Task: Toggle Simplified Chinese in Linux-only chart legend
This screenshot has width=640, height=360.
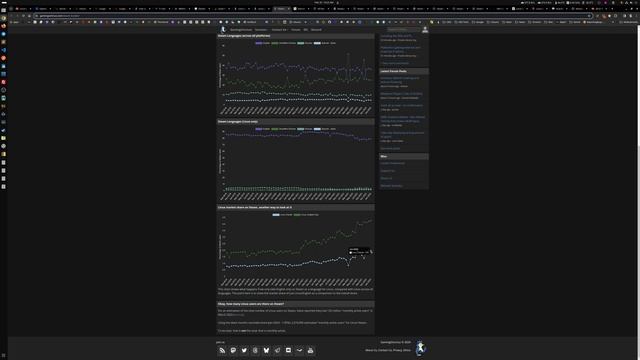Action: tap(284, 129)
